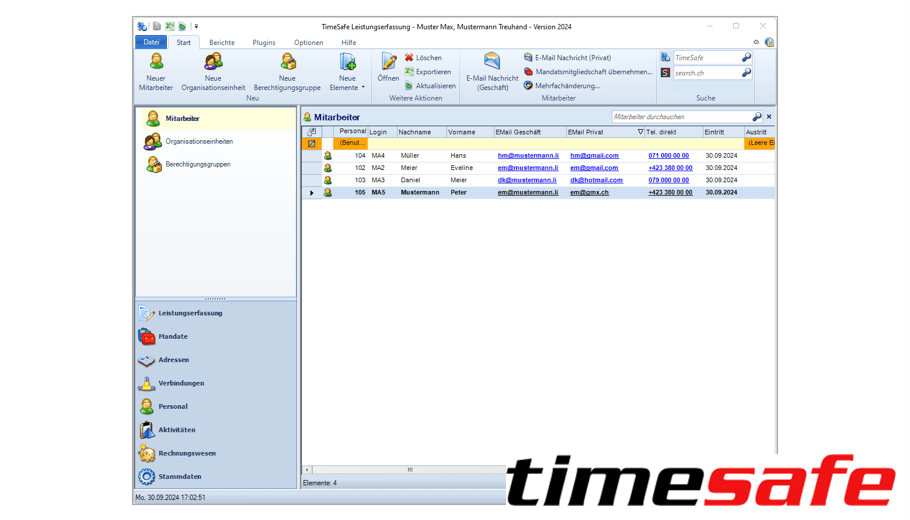This screenshot has width=910, height=520.
Task: Open the Datei menu
Action: tap(151, 43)
